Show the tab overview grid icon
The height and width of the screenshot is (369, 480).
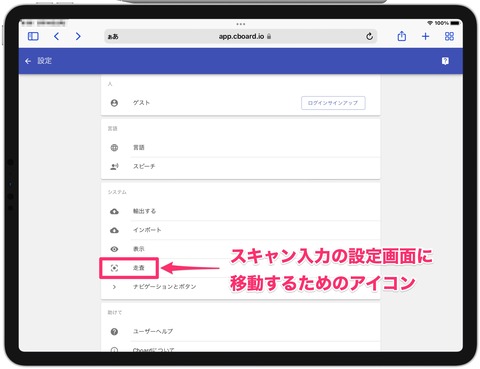point(449,36)
